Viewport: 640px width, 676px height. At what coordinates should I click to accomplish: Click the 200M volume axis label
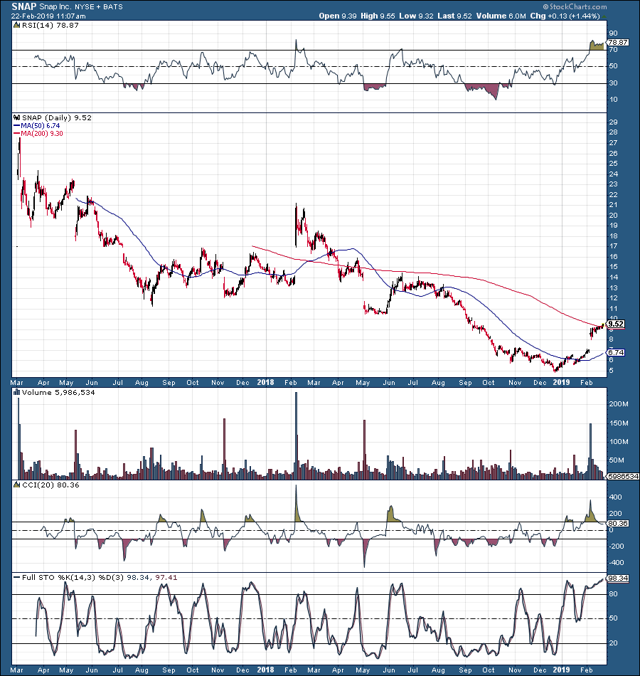click(x=618, y=404)
